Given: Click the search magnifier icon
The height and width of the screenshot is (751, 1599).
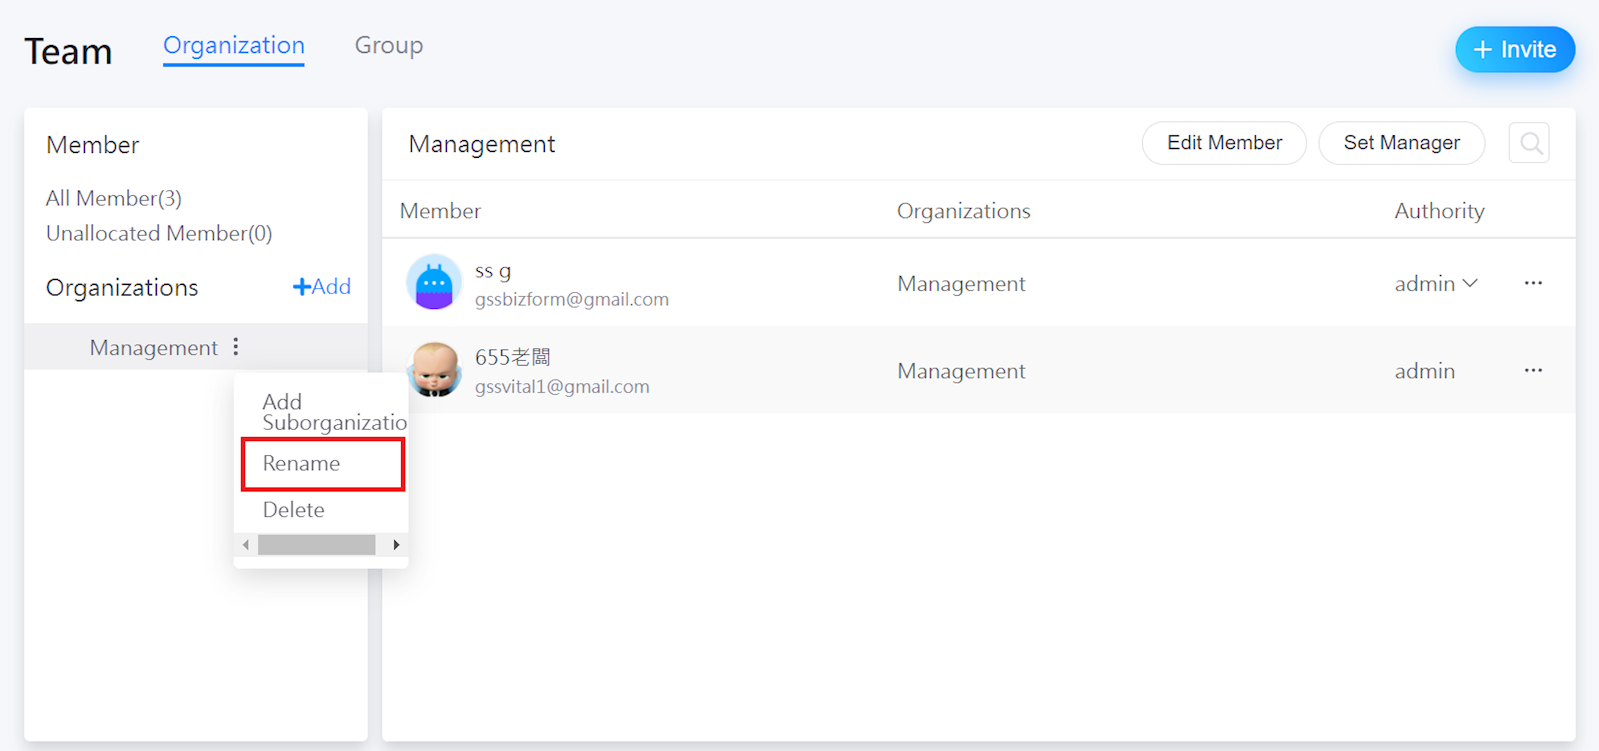Looking at the screenshot, I should pyautogui.click(x=1529, y=144).
